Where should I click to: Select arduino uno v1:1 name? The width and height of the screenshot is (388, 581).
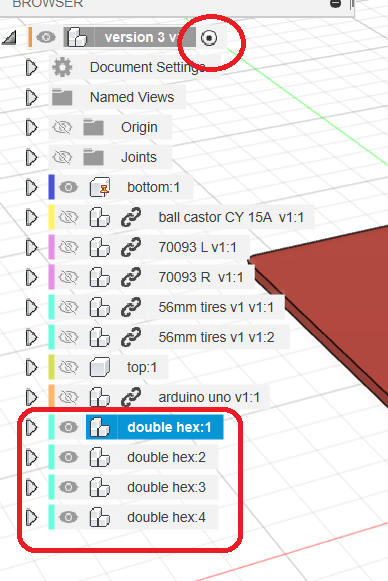point(209,398)
